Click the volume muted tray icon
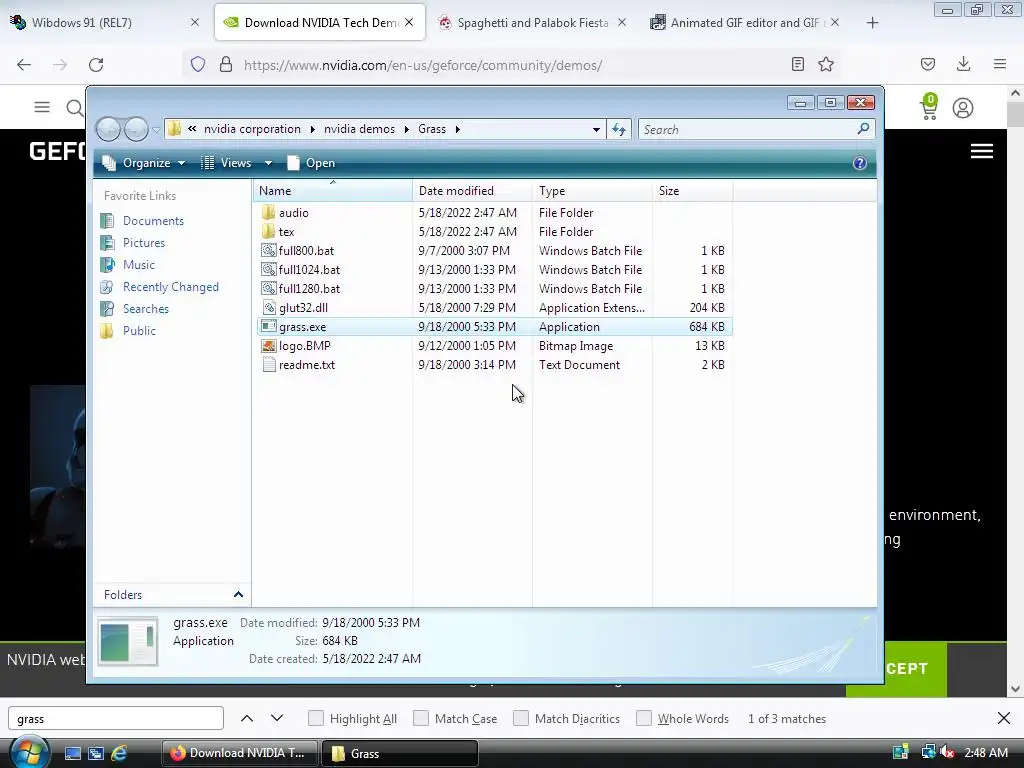Screen dimensions: 1024x768 pyautogui.click(x=948, y=753)
